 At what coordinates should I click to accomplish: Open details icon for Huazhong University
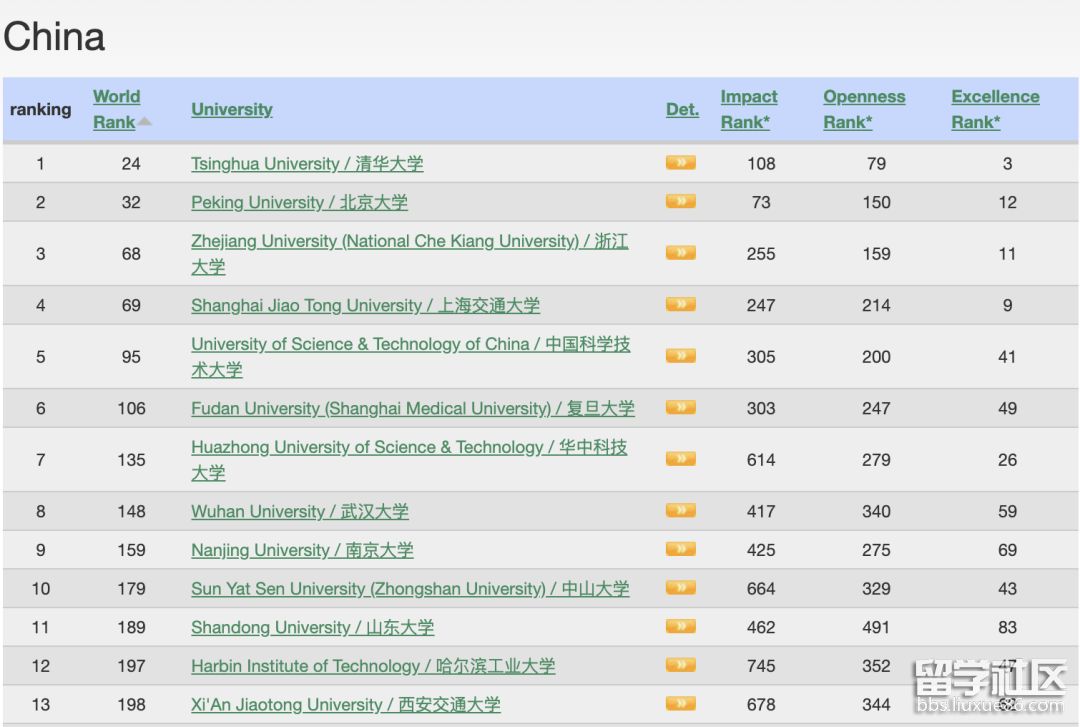point(681,459)
